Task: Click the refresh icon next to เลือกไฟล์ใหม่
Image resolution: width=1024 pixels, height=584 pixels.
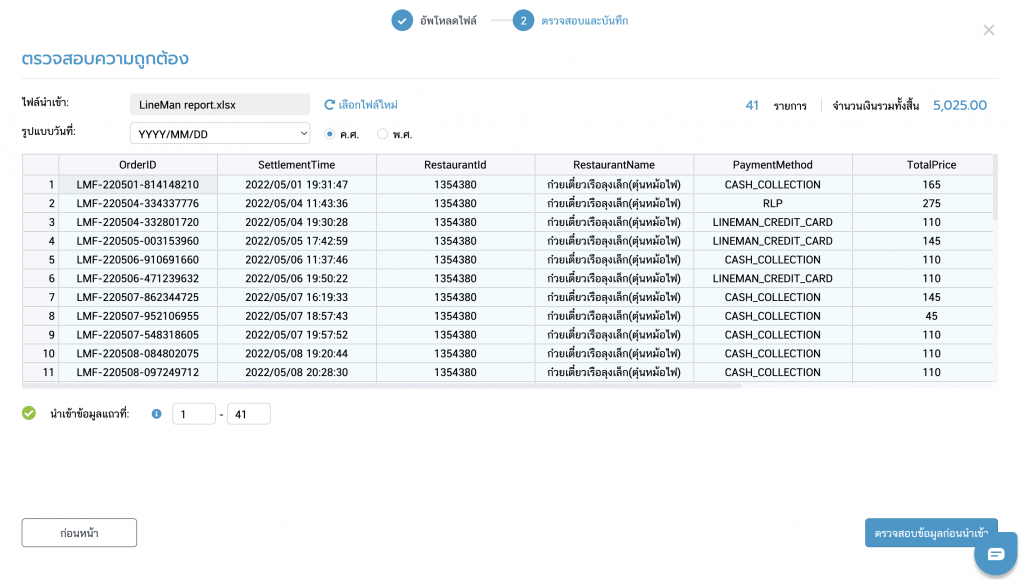Action: [330, 105]
